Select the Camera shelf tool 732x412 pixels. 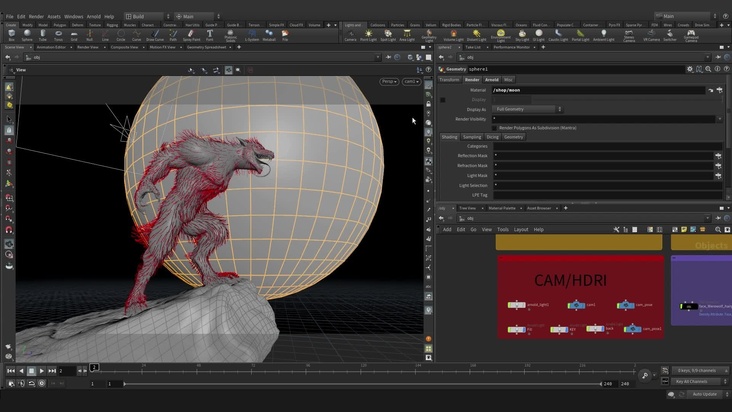351,35
